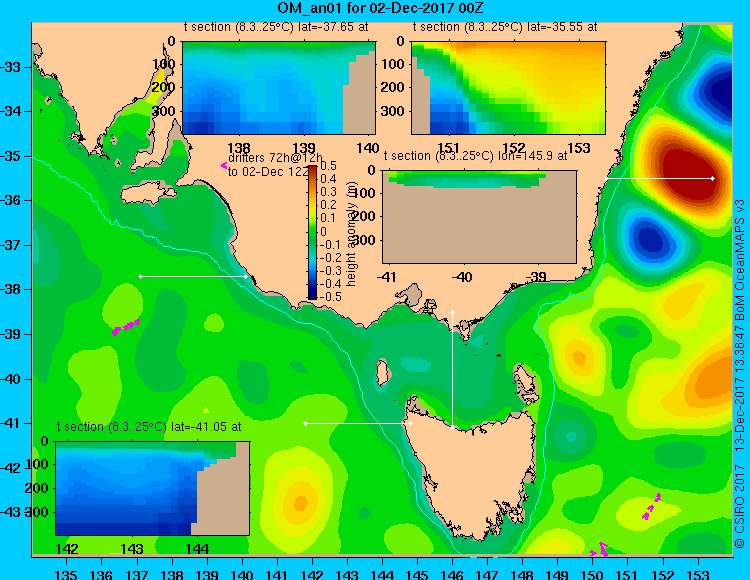Click the '13-Dec-2017 13:38:47' timestamp text
The image size is (750, 580).
[739, 391]
